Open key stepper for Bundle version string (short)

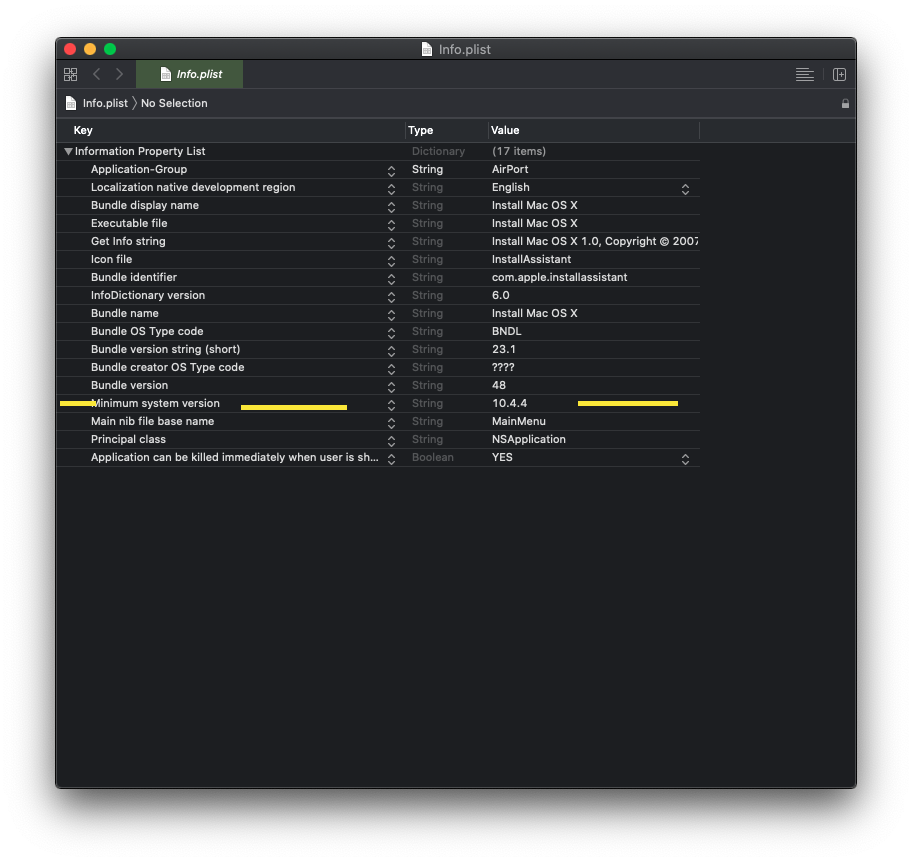point(391,351)
